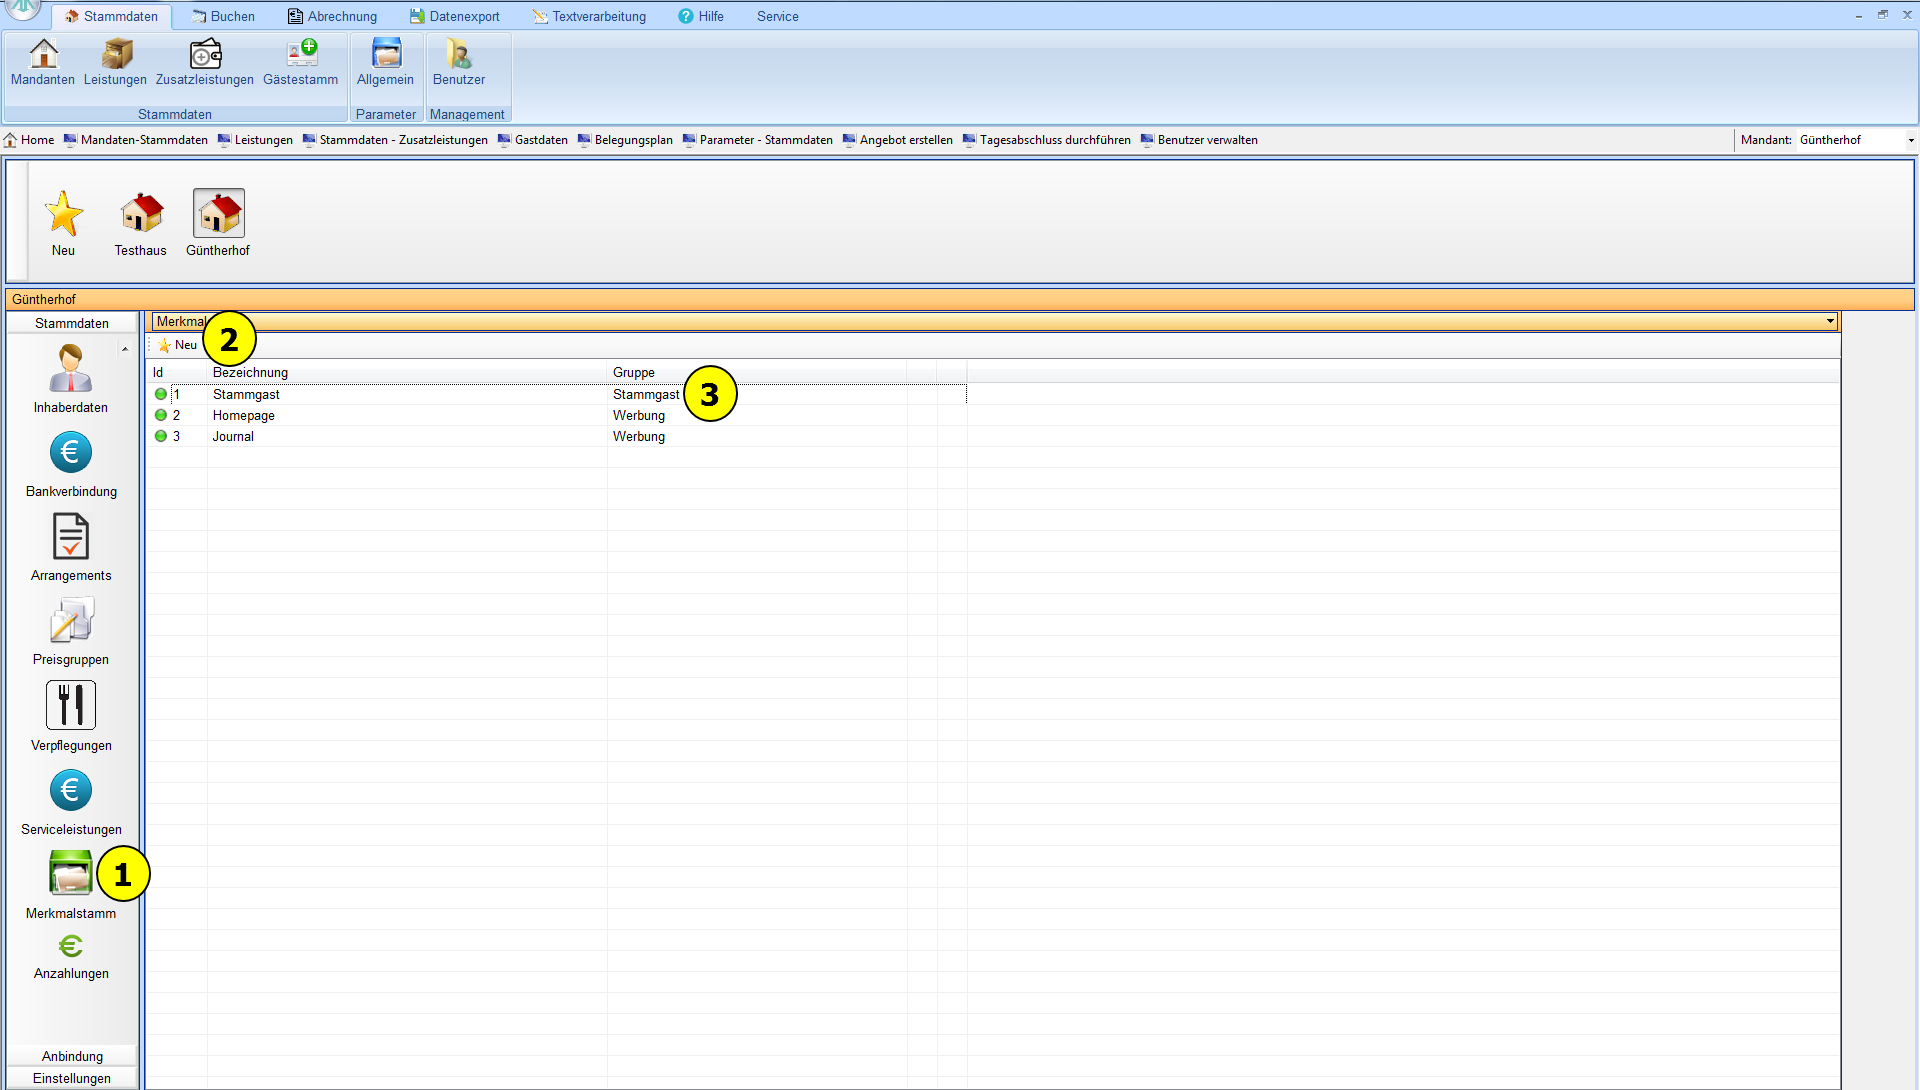The width and height of the screenshot is (1920, 1090).
Task: Open the Mandant Güntherhof dropdown
Action: tap(1910, 140)
